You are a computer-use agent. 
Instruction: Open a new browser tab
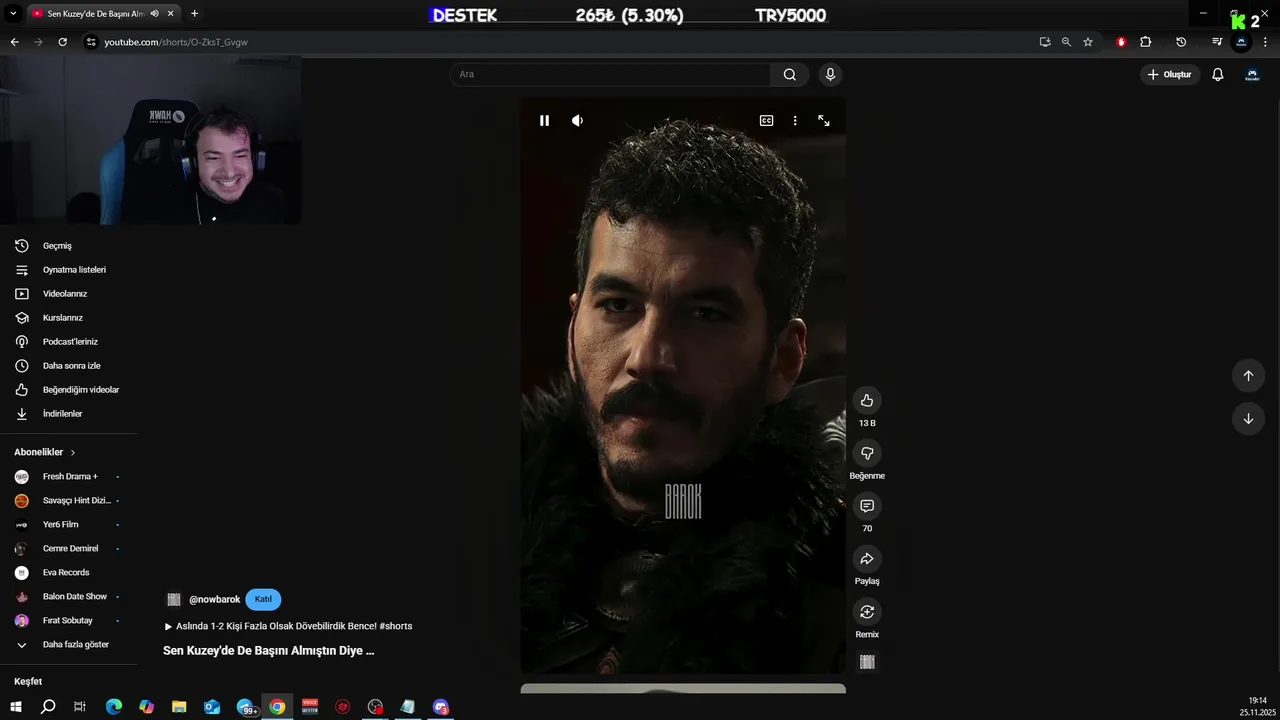click(x=194, y=14)
